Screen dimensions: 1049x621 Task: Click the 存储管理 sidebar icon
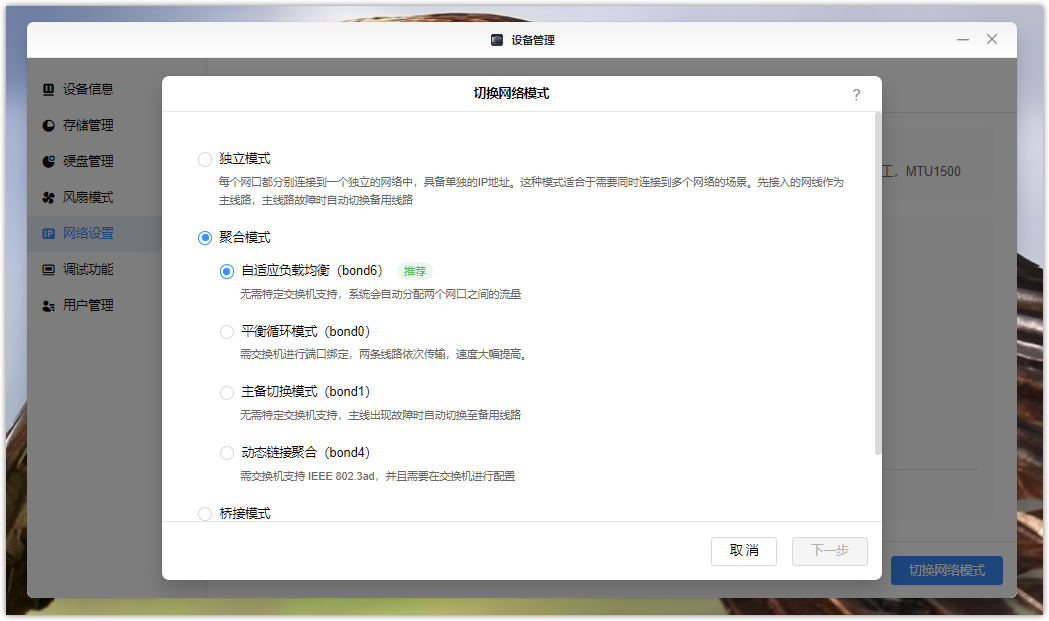[48, 125]
